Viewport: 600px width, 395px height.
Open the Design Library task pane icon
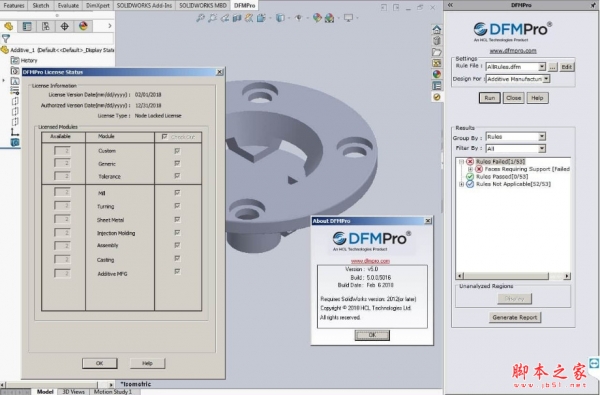[x=437, y=41]
